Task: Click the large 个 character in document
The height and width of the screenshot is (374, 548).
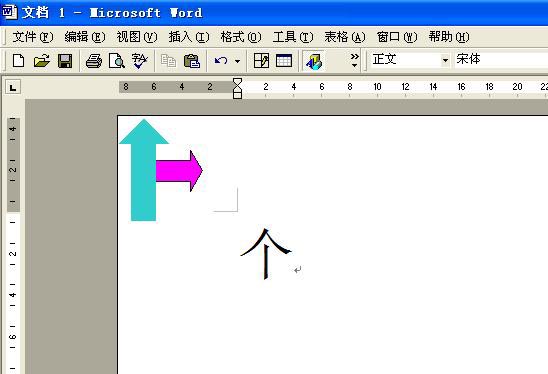Action: point(266,254)
